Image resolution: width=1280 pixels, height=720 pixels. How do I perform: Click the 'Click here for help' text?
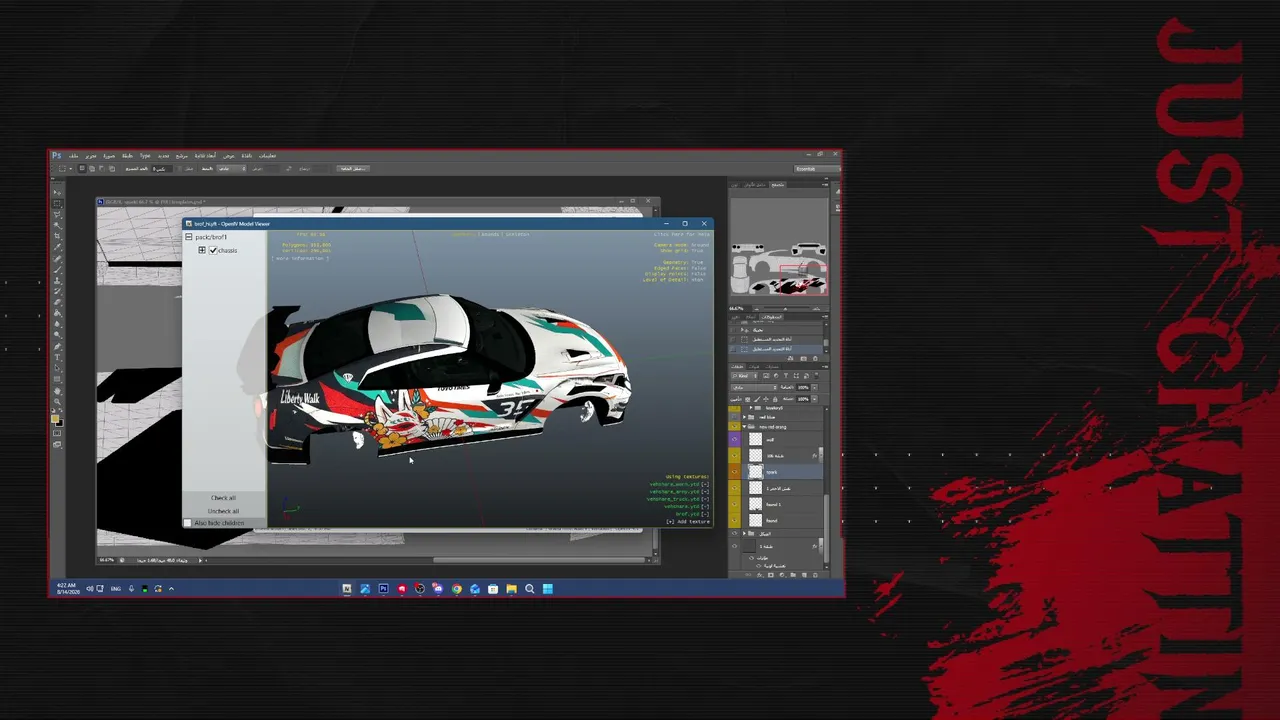click(x=683, y=234)
